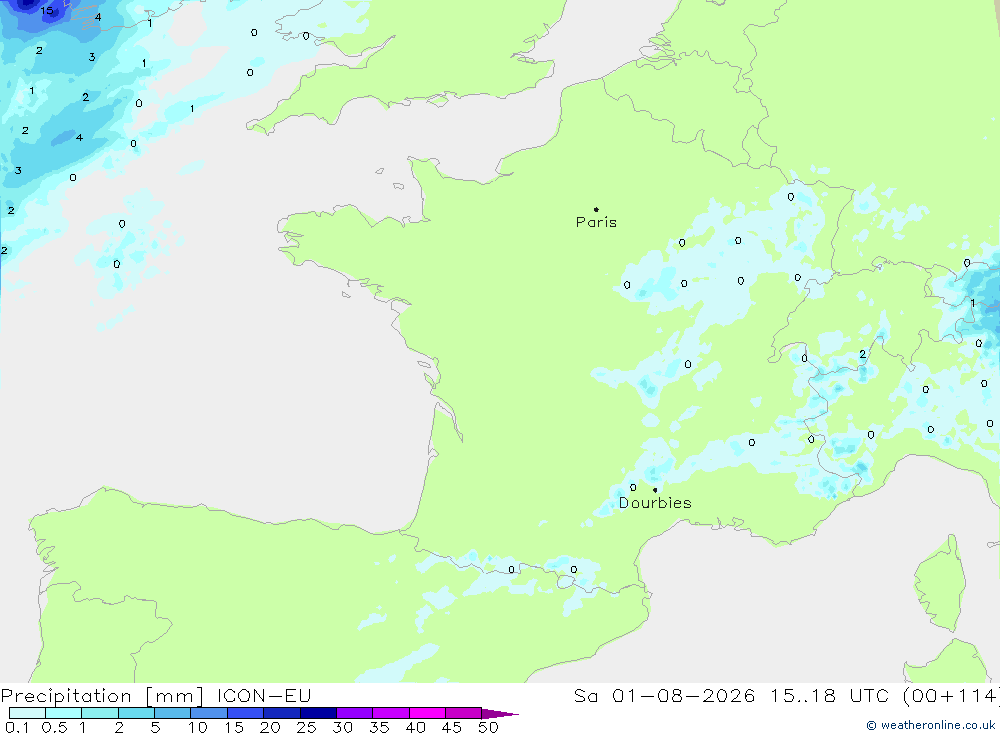Viewport: 1000px width, 733px height.
Task: Click the Dourbies town label
Action: tap(655, 503)
